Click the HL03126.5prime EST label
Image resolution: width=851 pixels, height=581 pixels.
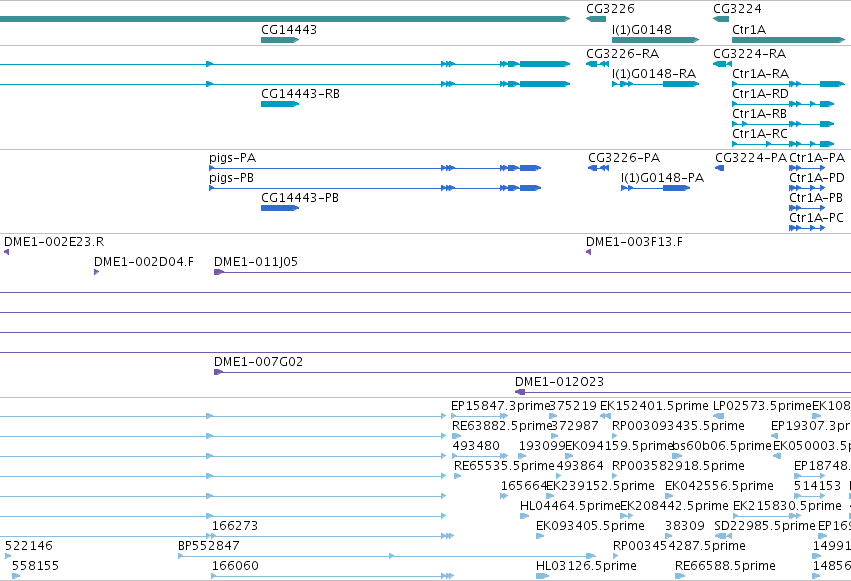pyautogui.click(x=586, y=566)
